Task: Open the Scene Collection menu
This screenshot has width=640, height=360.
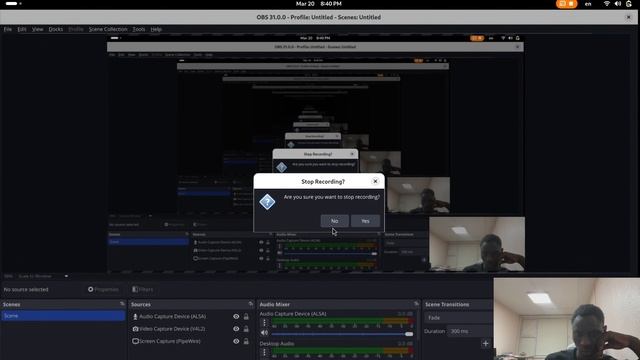Action: tap(108, 29)
